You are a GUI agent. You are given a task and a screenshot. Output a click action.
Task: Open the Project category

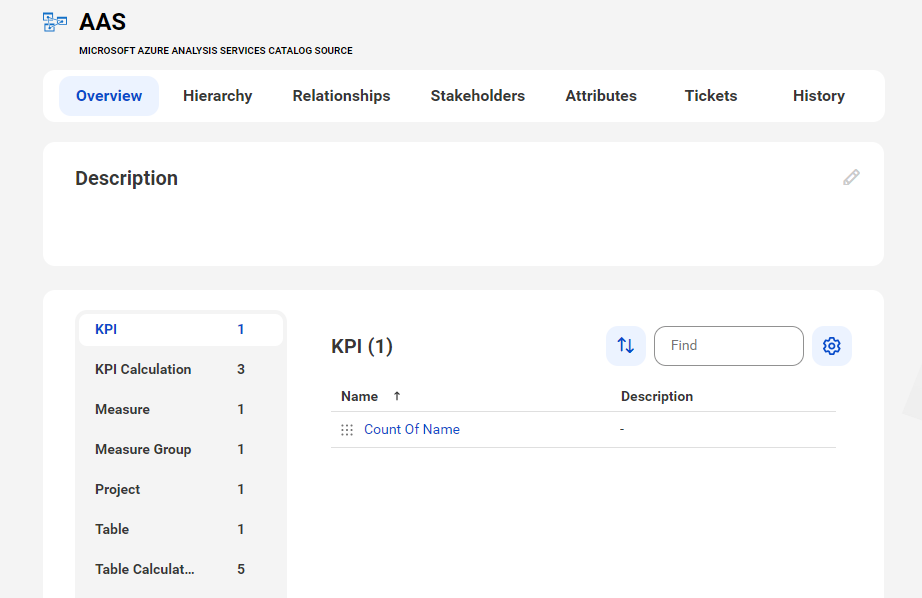coord(181,489)
